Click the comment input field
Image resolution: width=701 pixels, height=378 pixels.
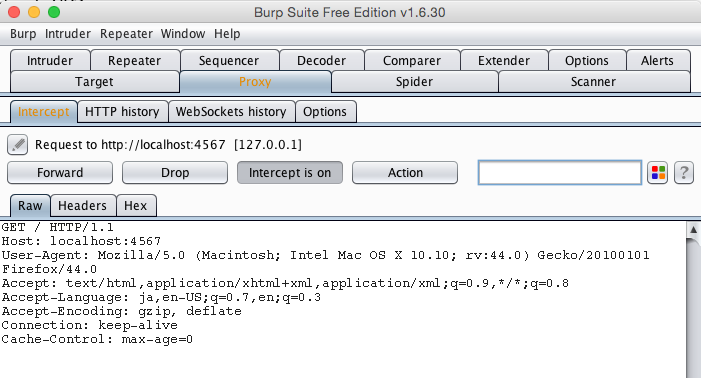[560, 172]
